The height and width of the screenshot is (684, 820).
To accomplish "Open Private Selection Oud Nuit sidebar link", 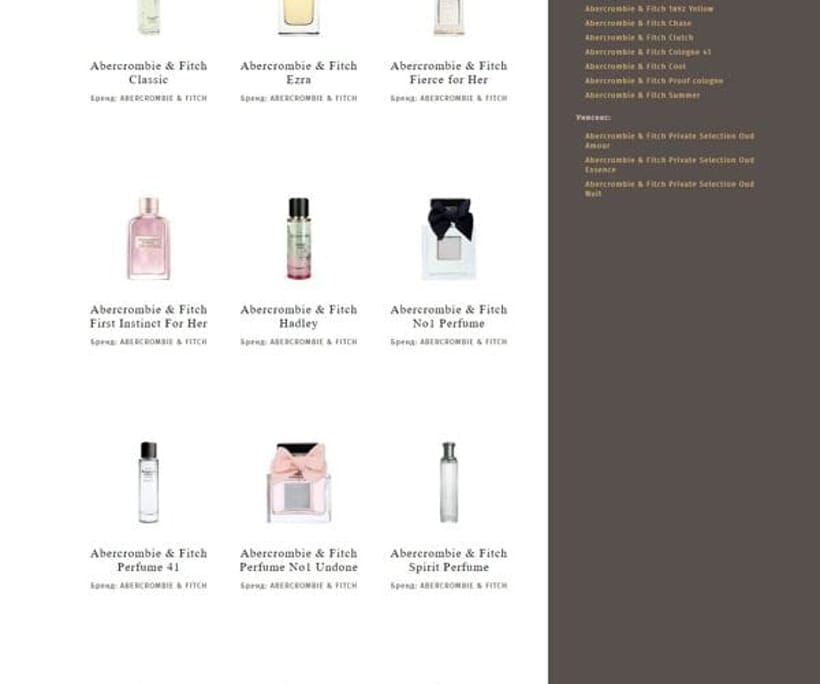I will point(669,189).
